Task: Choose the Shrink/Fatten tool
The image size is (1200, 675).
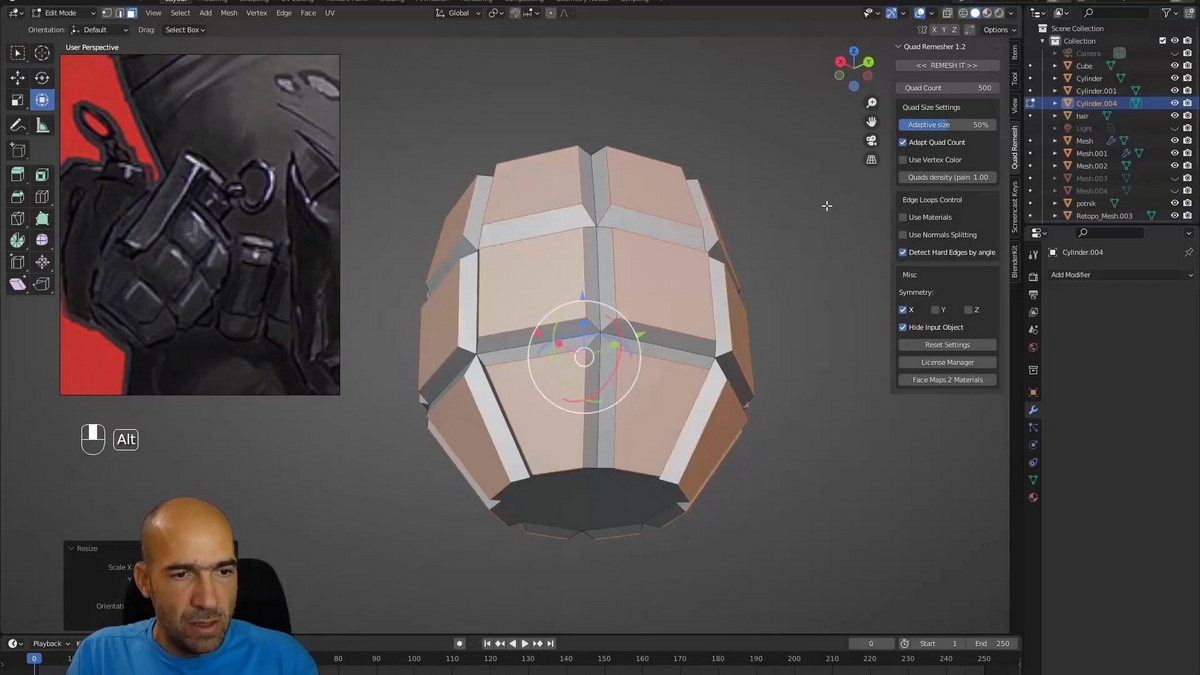Action: coord(42,263)
